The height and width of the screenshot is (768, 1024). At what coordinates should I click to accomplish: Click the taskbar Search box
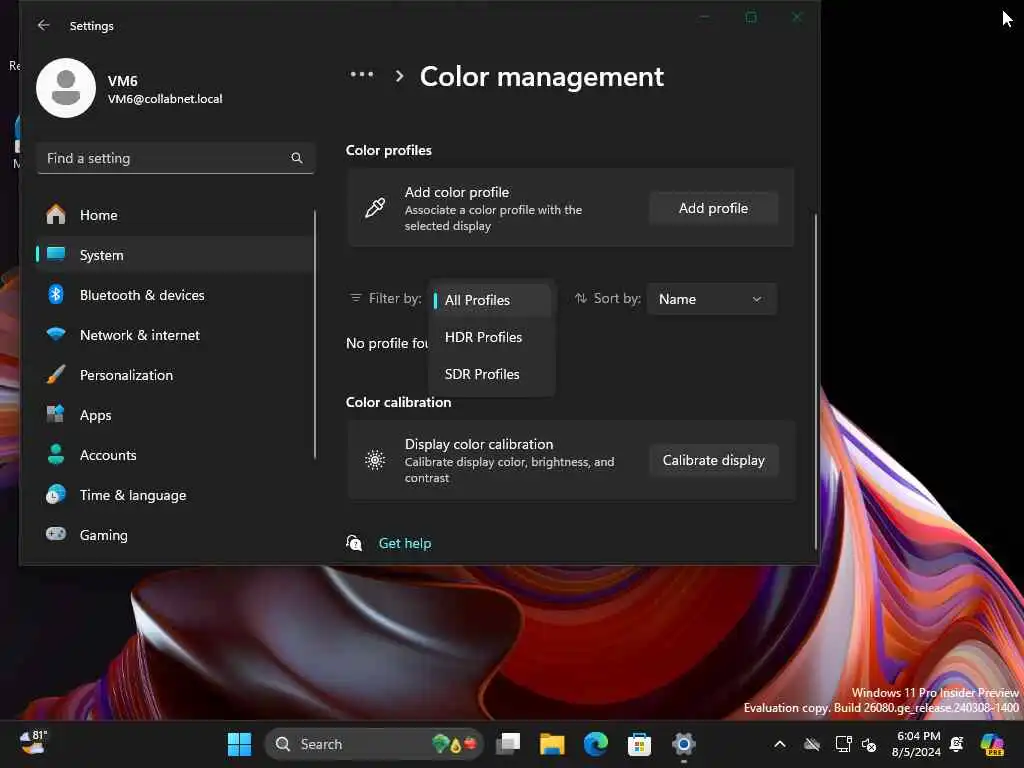point(374,744)
